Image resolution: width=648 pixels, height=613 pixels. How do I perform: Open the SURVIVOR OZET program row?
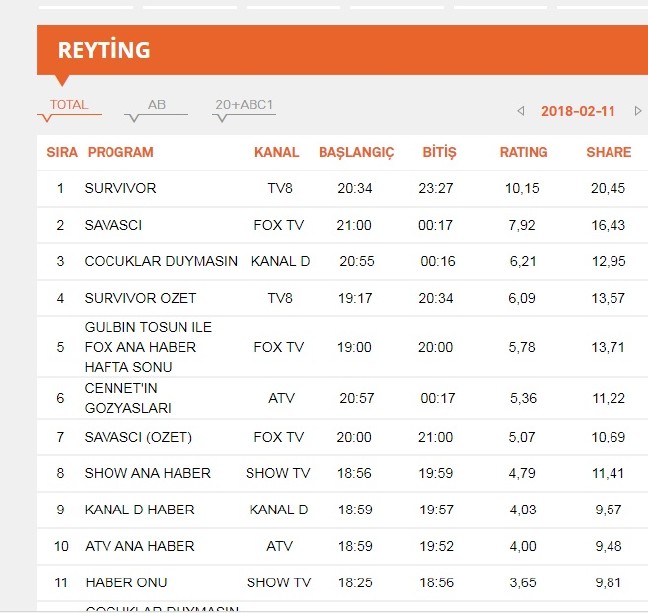coord(140,298)
